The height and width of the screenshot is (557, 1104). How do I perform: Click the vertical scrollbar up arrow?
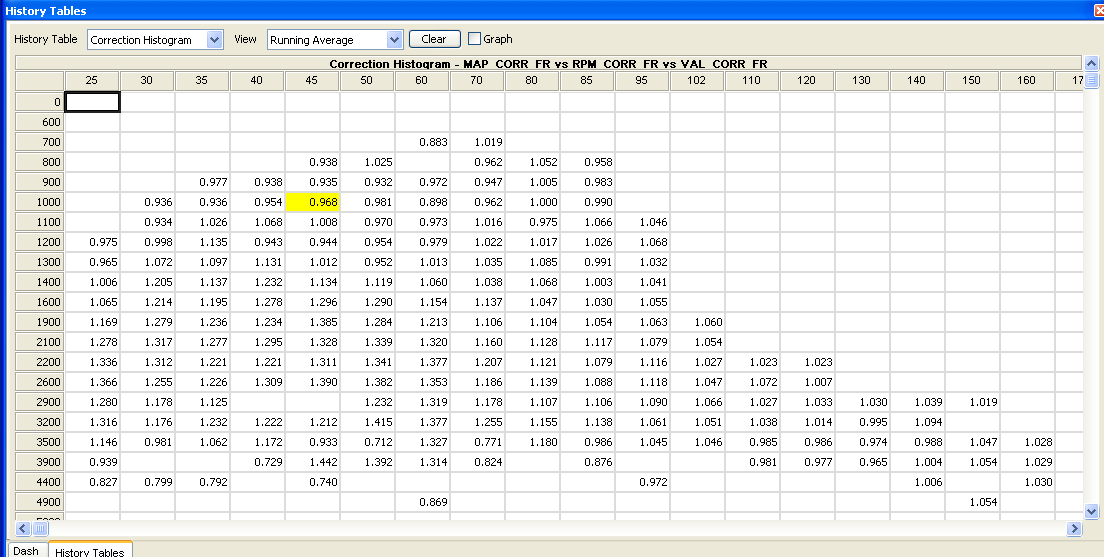coord(1091,64)
